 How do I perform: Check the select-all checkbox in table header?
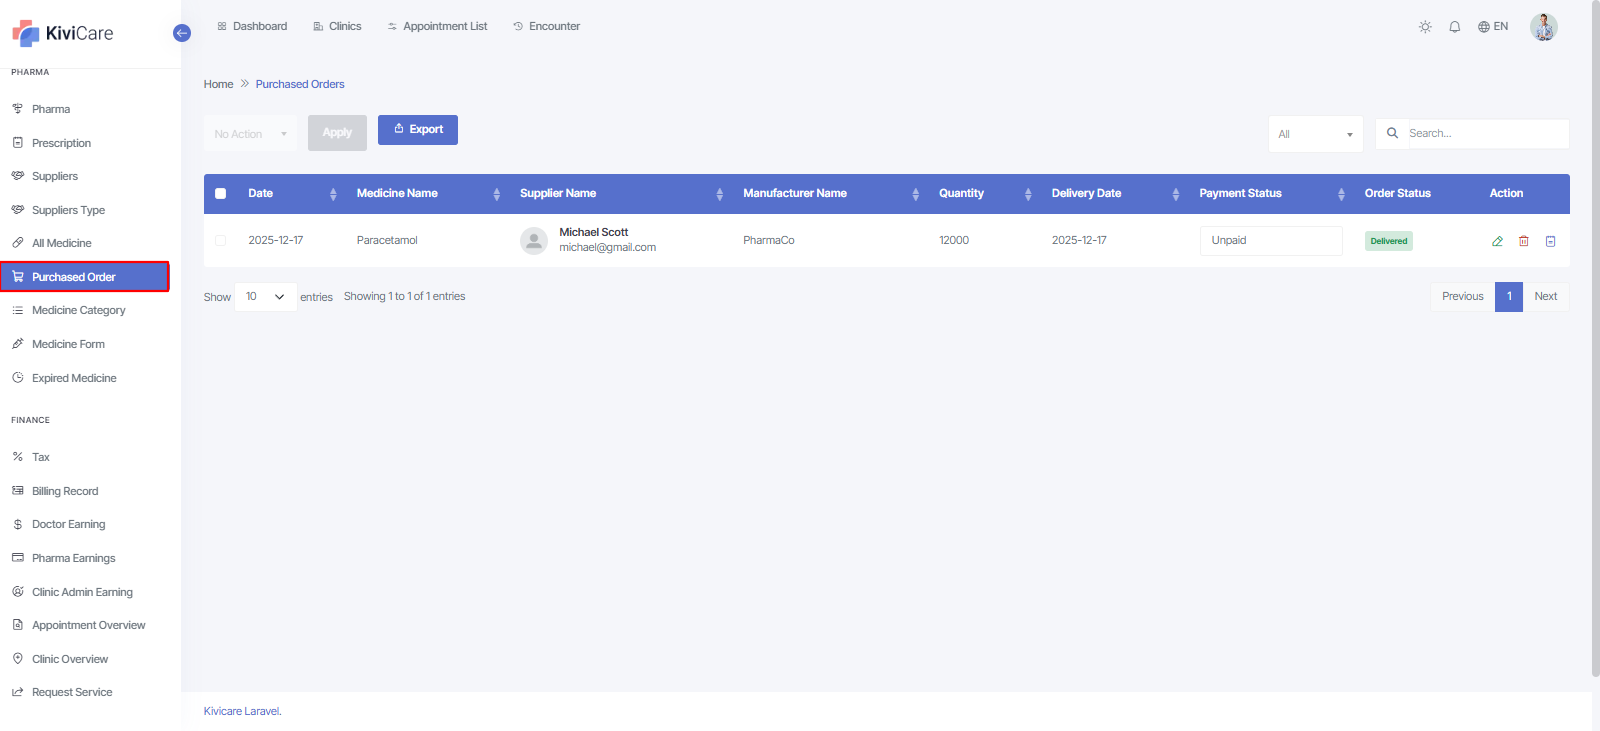click(221, 194)
